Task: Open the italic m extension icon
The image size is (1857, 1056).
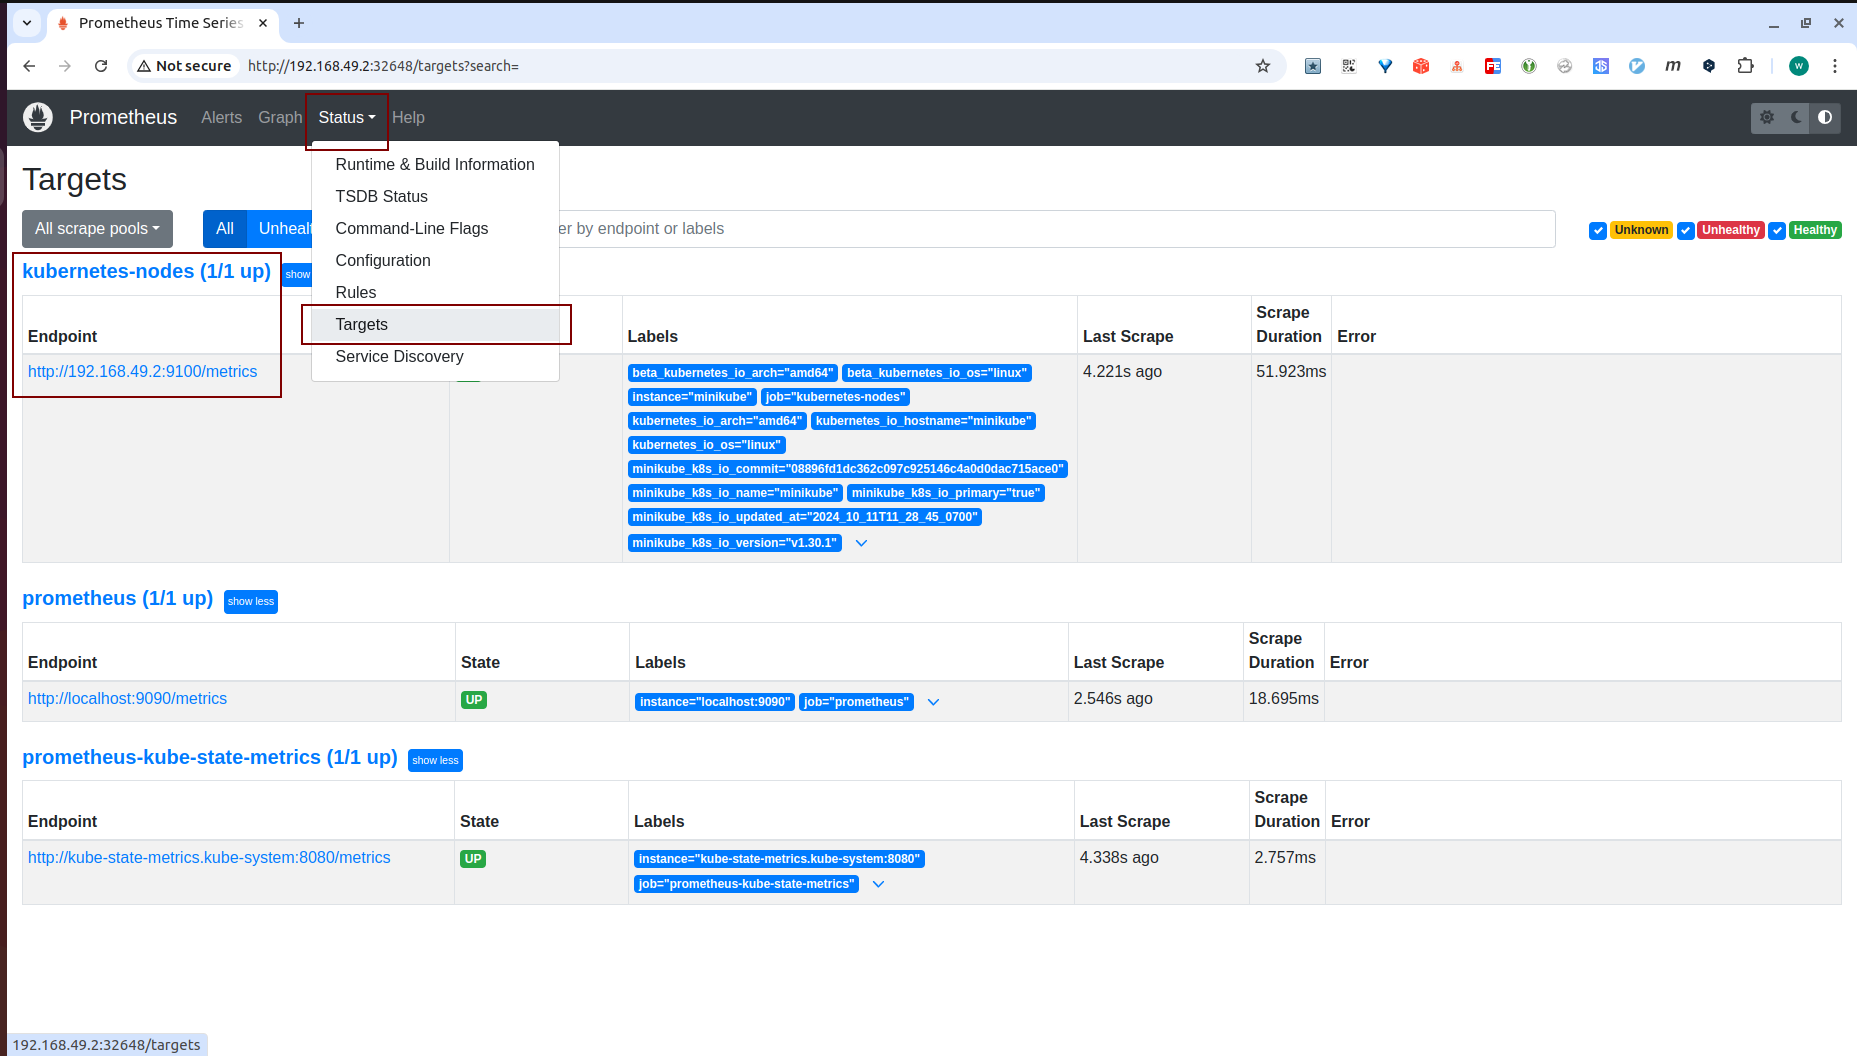Action: tap(1673, 66)
